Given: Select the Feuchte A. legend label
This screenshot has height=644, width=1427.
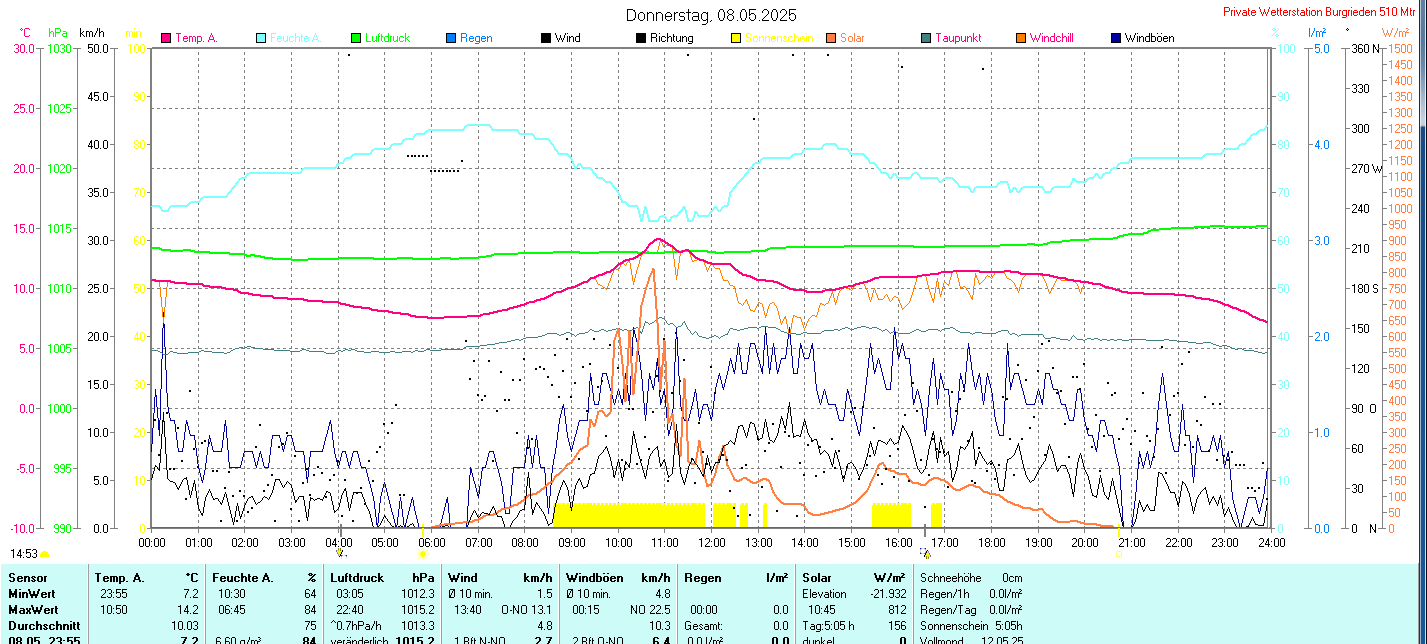Looking at the screenshot, I should [x=297, y=38].
